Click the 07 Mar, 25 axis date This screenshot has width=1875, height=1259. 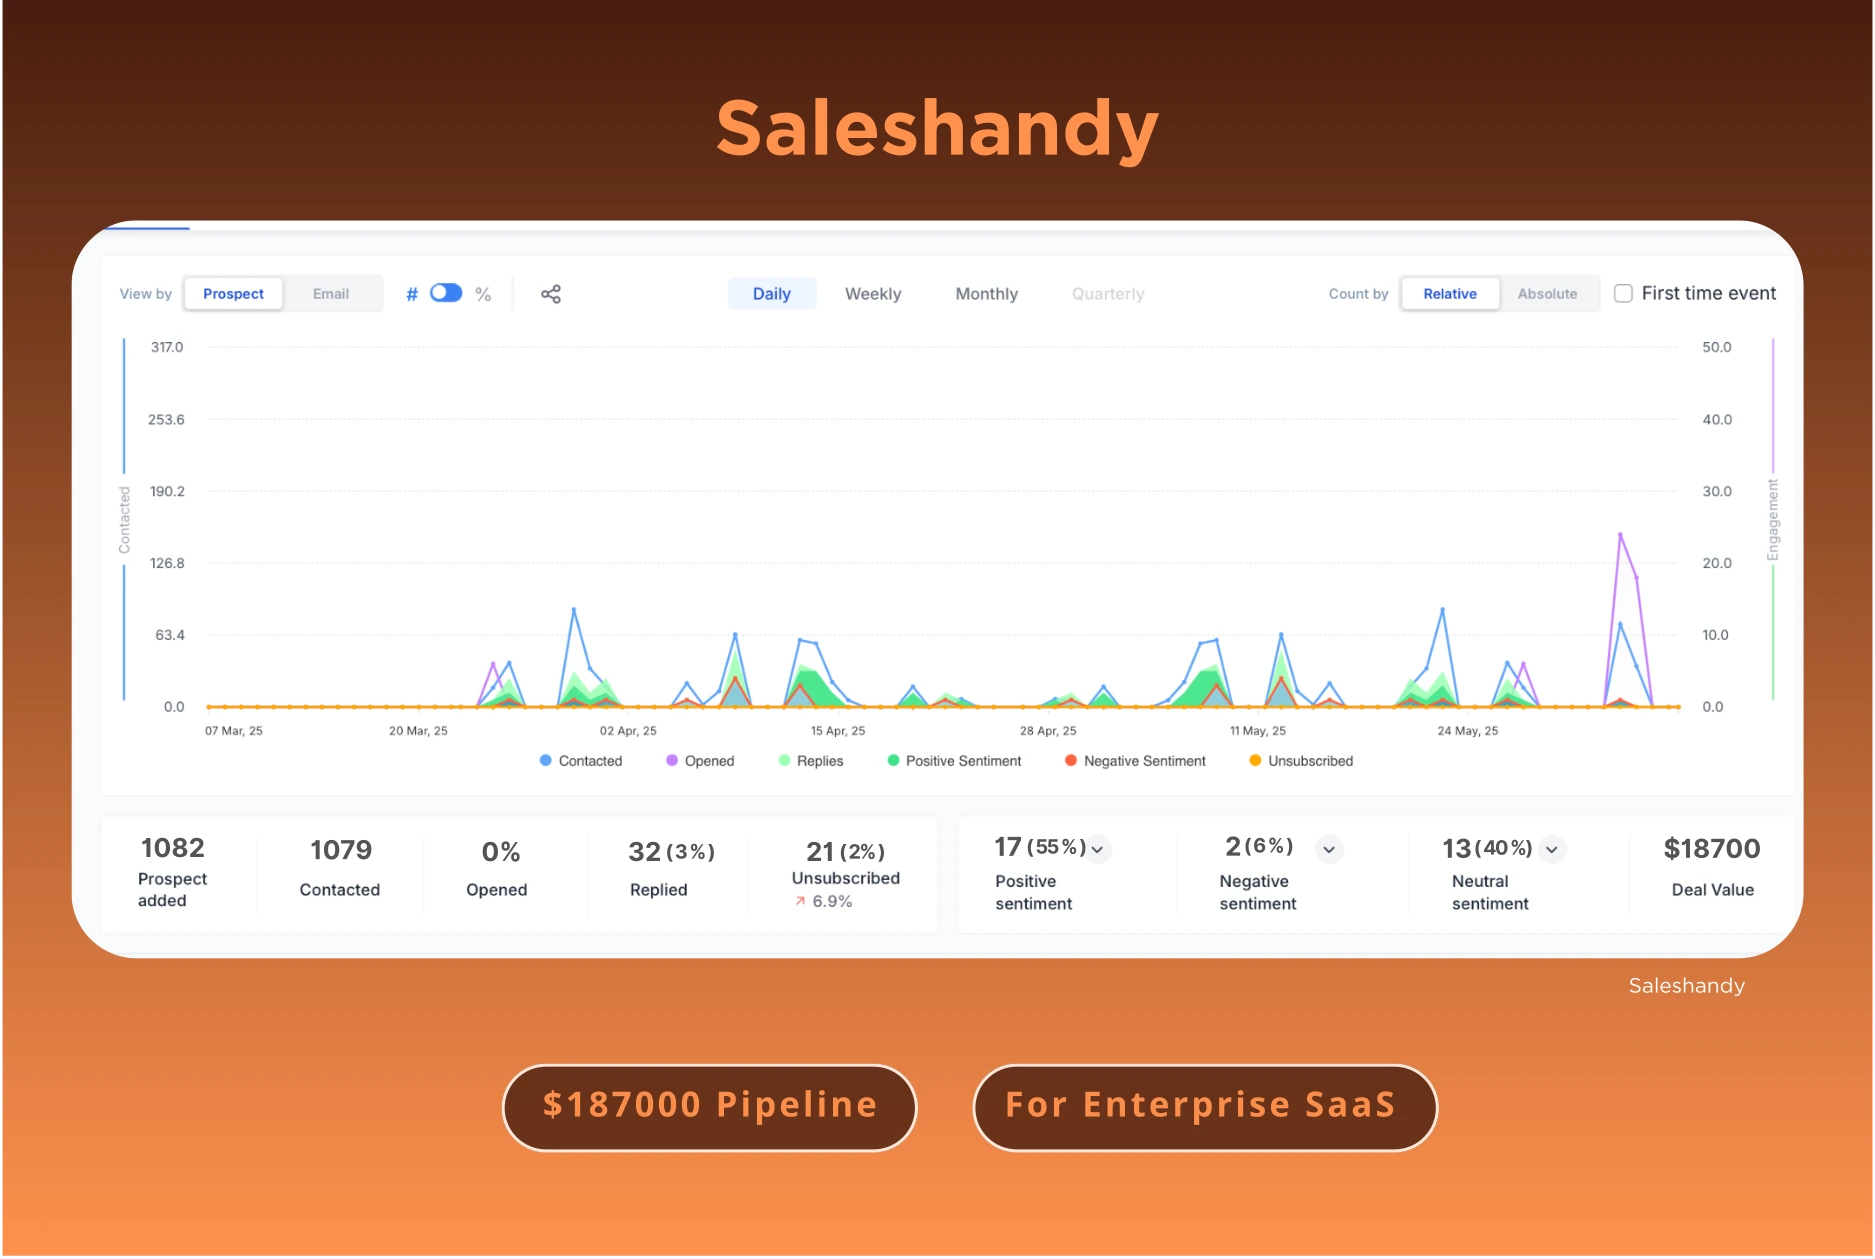pyautogui.click(x=234, y=731)
